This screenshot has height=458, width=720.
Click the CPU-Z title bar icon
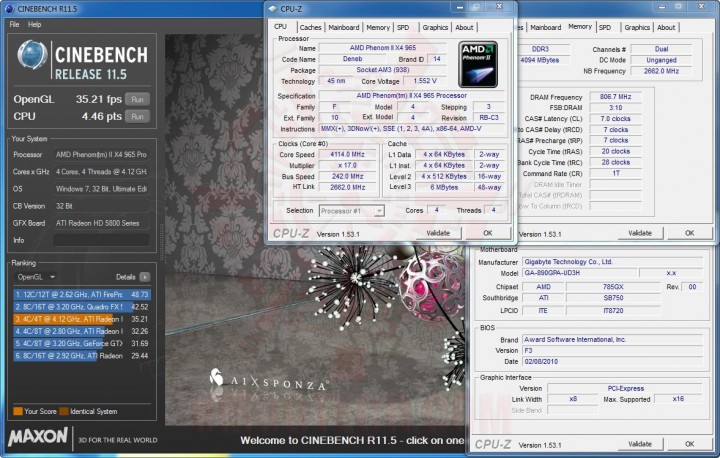tap(273, 9)
